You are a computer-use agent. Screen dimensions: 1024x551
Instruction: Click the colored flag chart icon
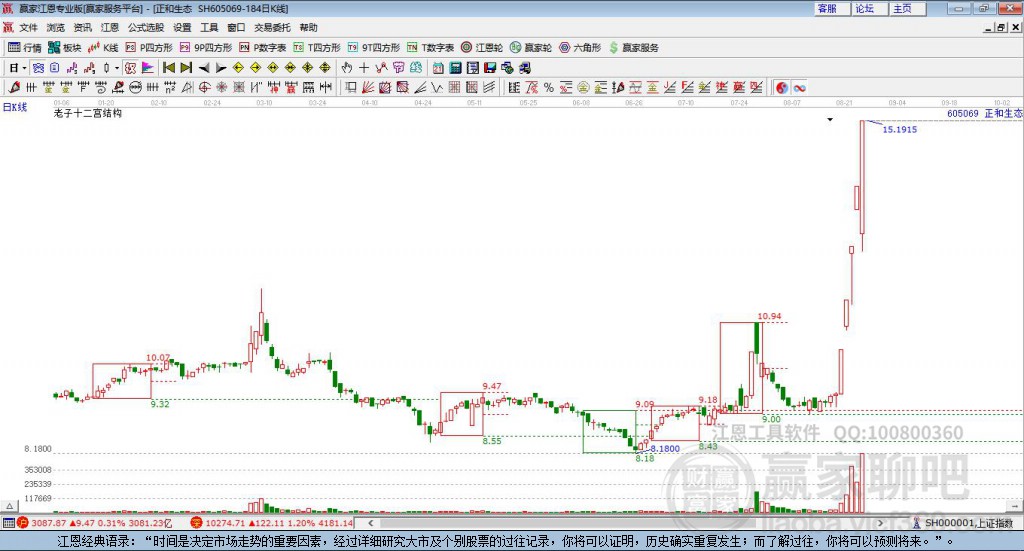(148, 68)
